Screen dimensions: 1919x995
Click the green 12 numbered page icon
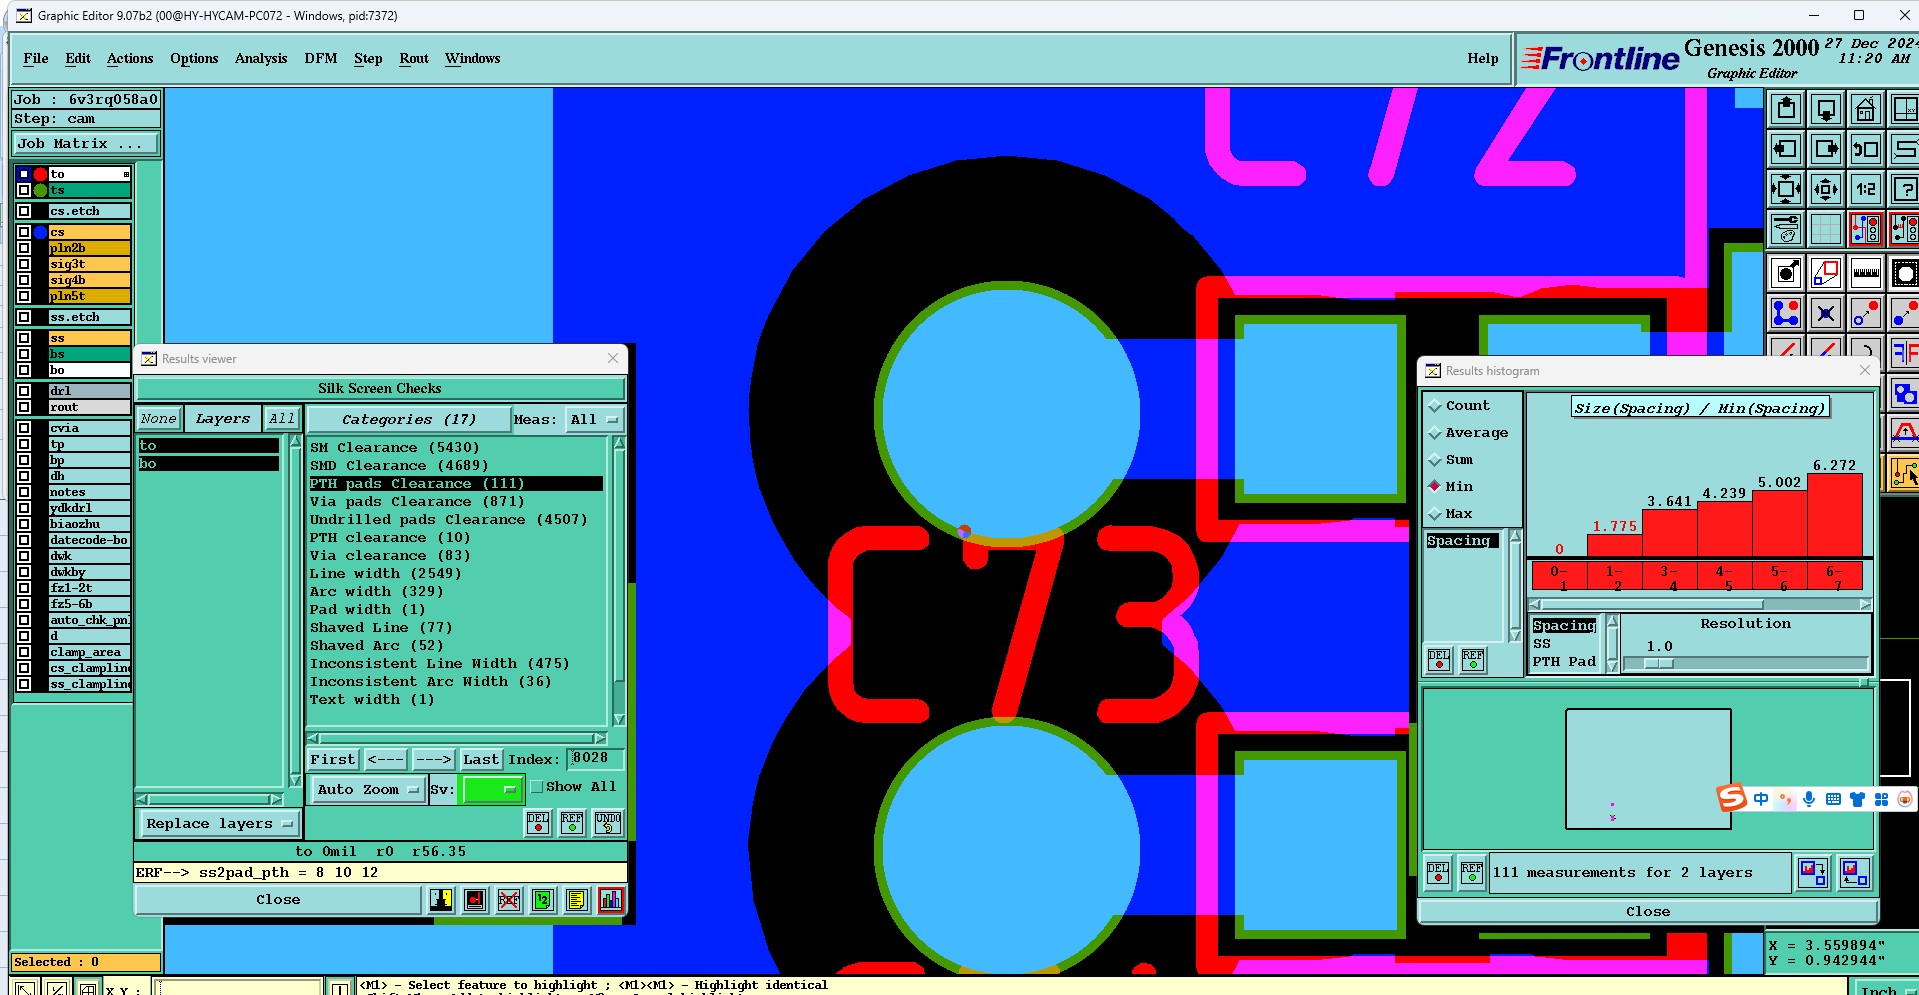click(543, 900)
